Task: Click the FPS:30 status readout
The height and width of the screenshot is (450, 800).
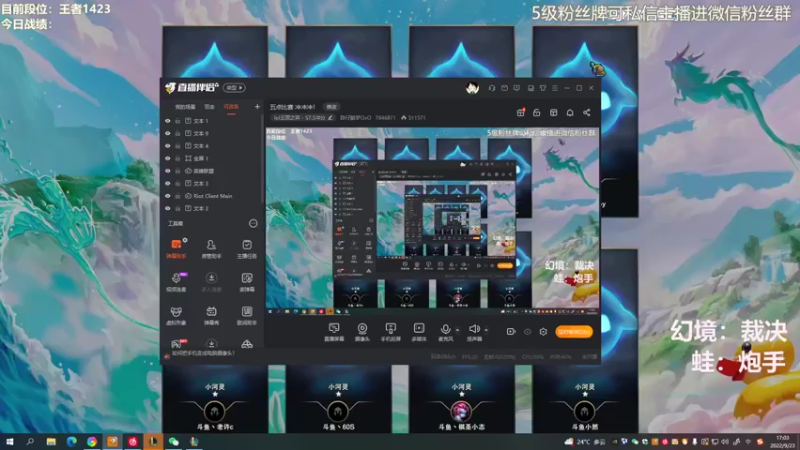Action: (x=469, y=357)
